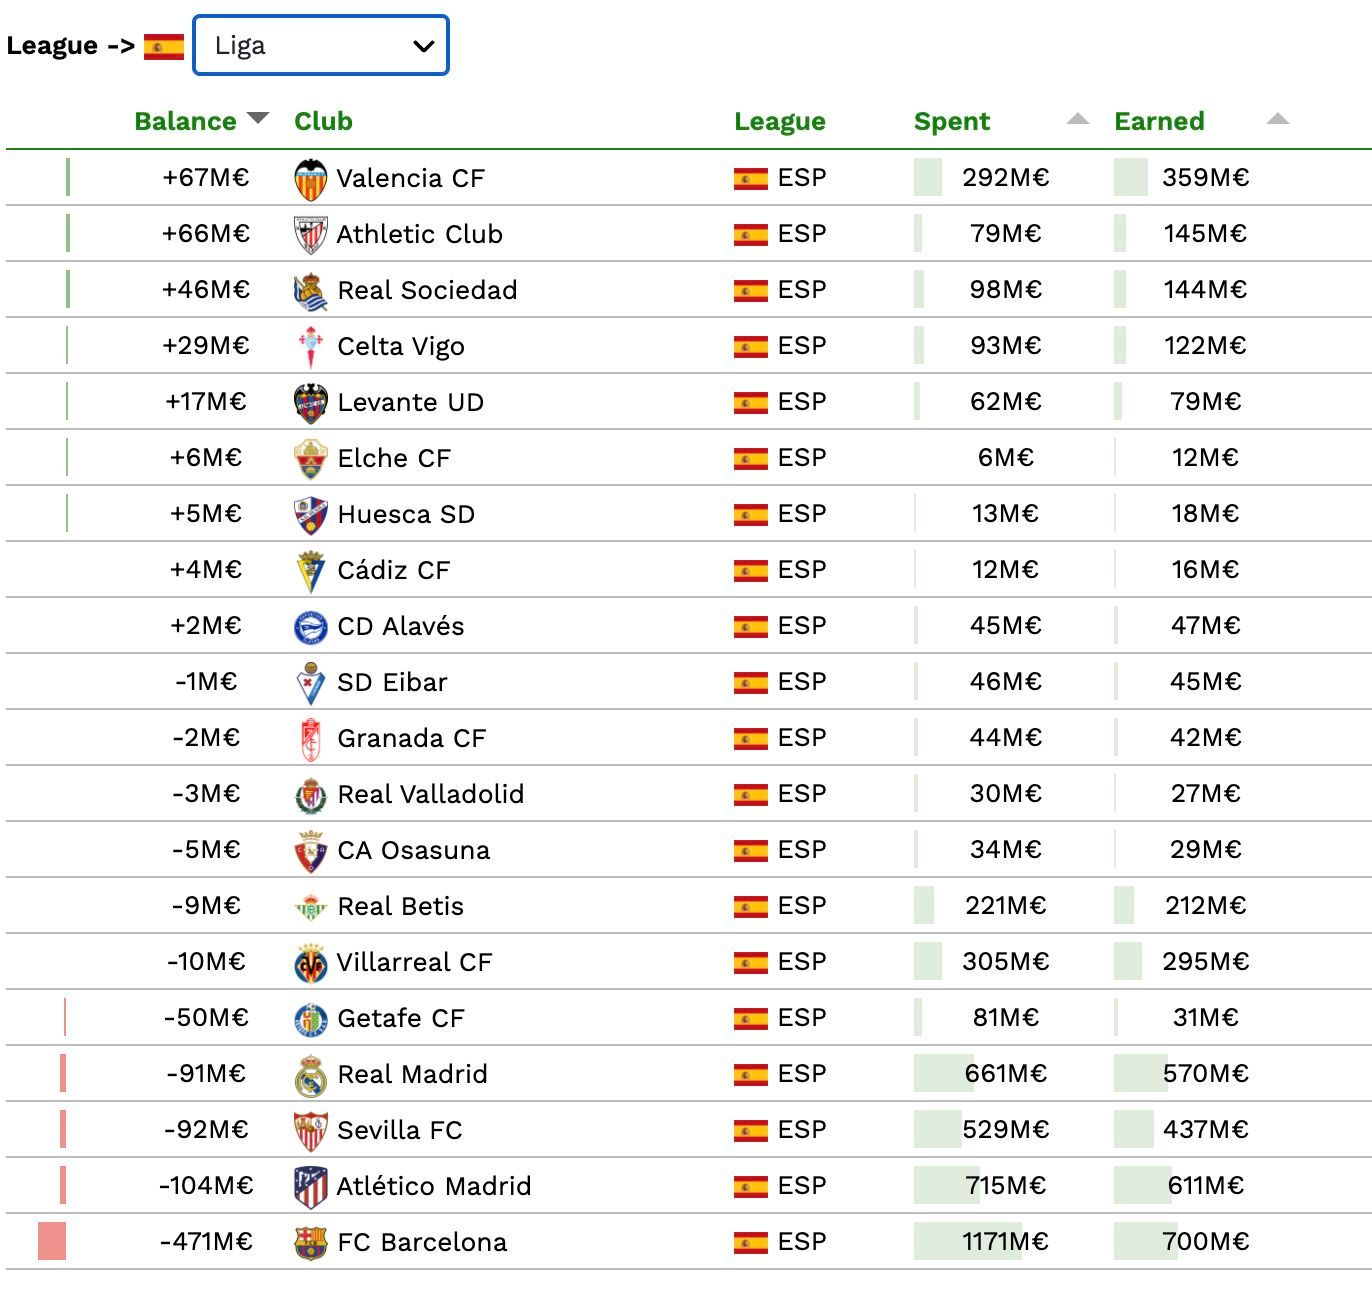This screenshot has height=1290, width=1372.
Task: Sort table by Balance column arrow
Action: [x=258, y=118]
